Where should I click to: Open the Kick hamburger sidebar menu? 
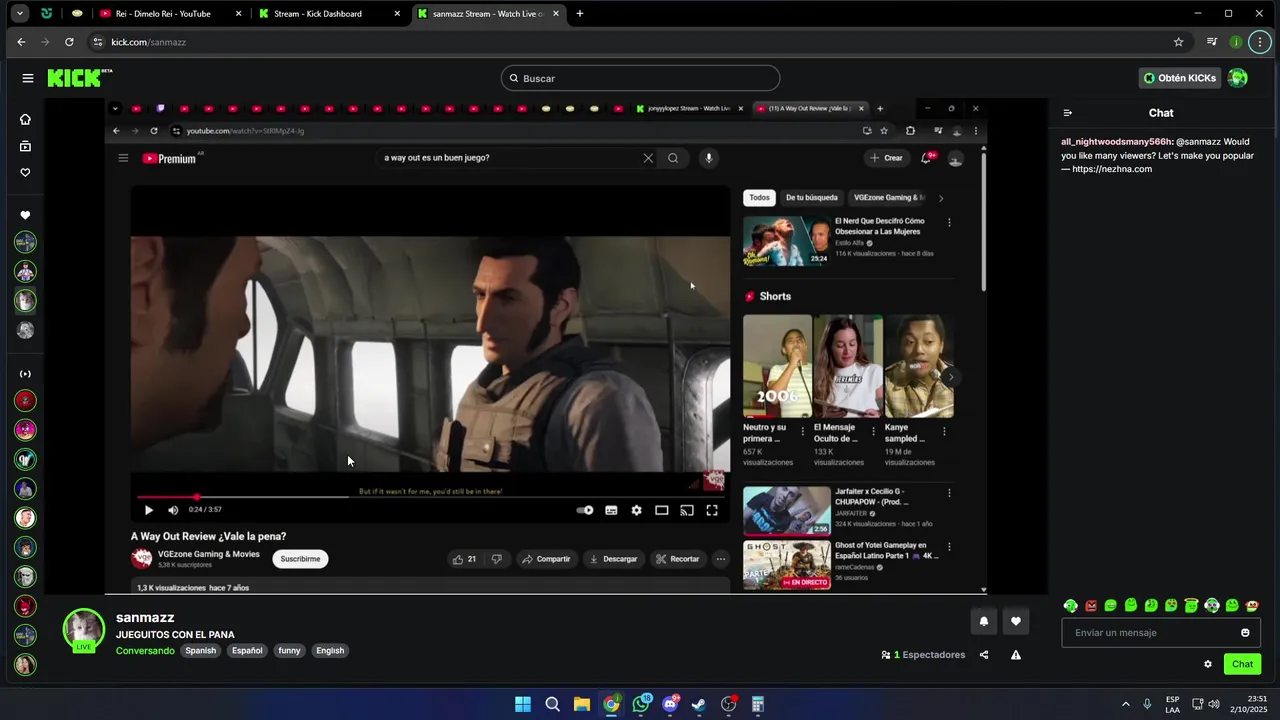[27, 78]
